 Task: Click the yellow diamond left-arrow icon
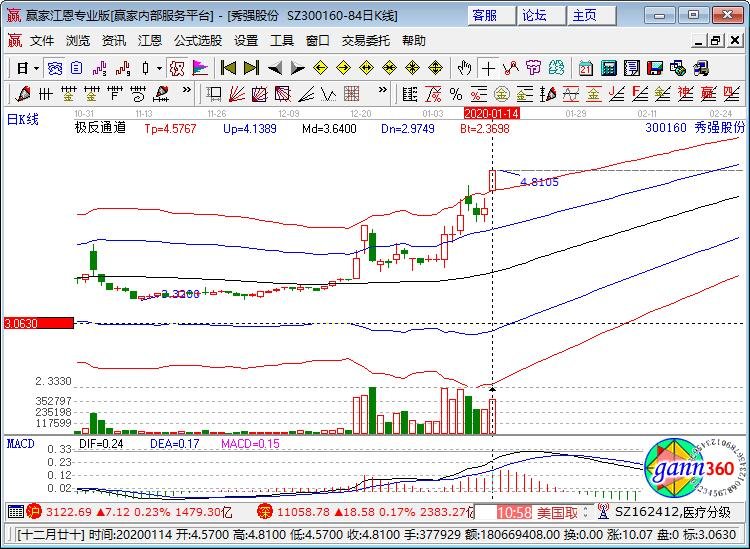point(320,68)
